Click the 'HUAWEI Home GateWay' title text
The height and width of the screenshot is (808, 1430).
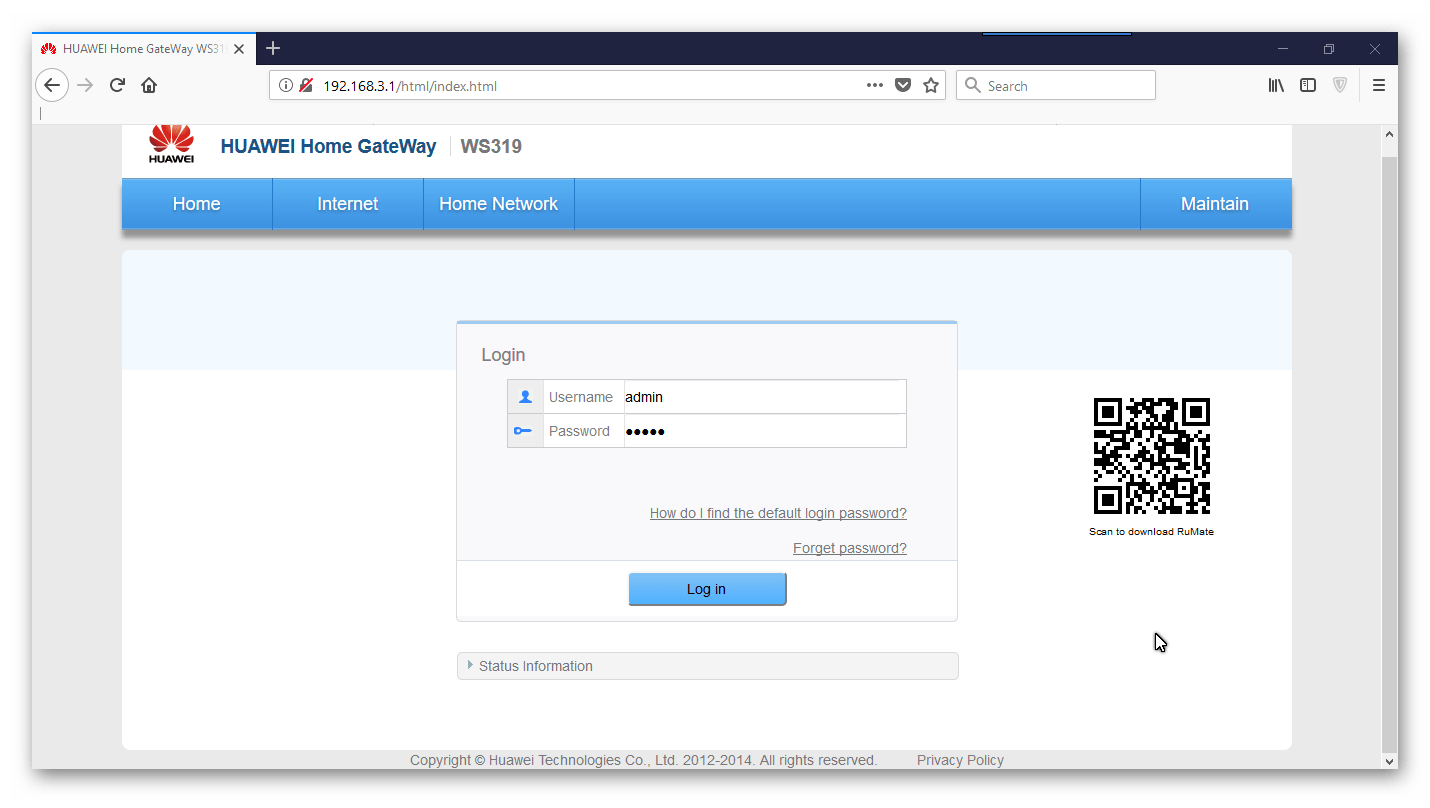point(328,146)
